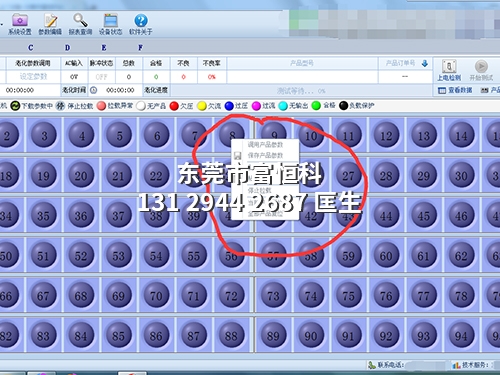Click the 产品型号 input field
The height and width of the screenshot is (375, 500).
[302, 77]
